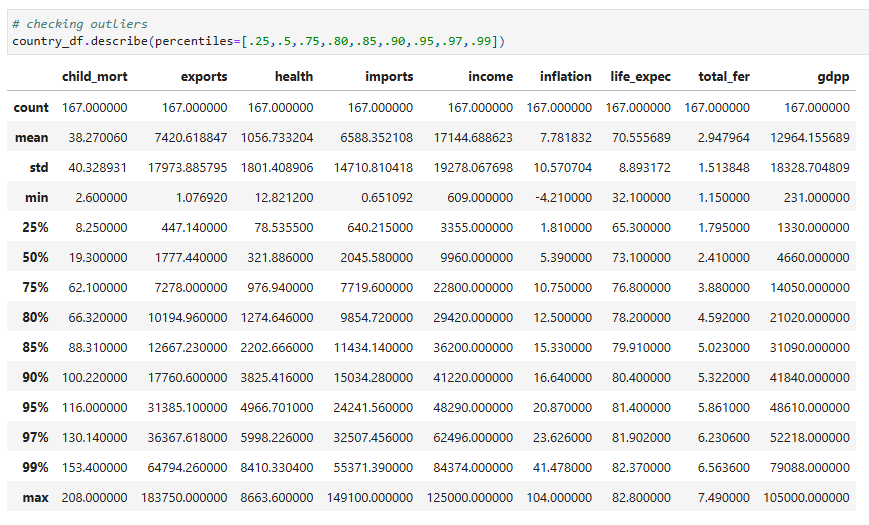This screenshot has height=525, width=869.
Task: Click std child_mort value 40.328931
Action: click(x=98, y=167)
